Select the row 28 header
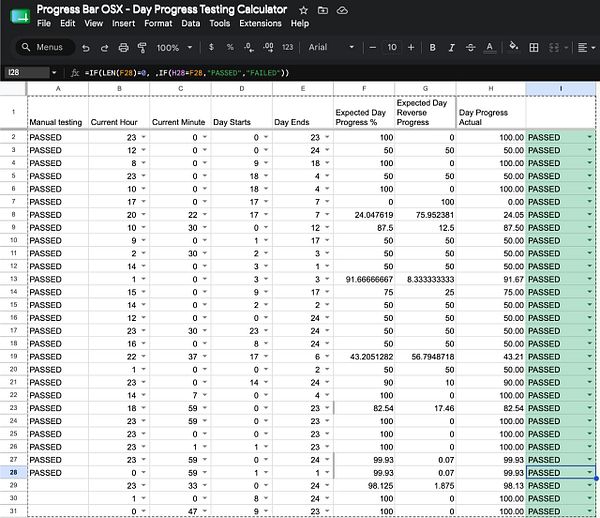This screenshot has height=518, width=600. (x=13, y=472)
